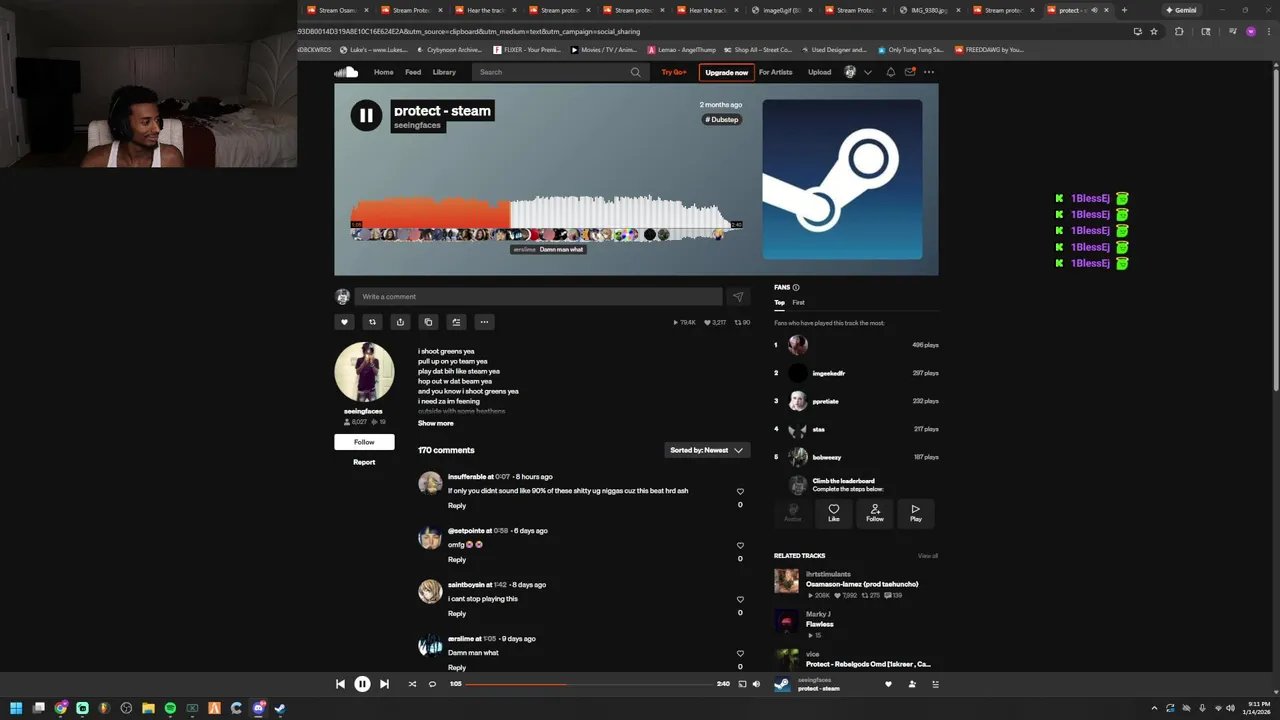
Task: Toggle shuffle in the bottom player
Action: (x=412, y=684)
